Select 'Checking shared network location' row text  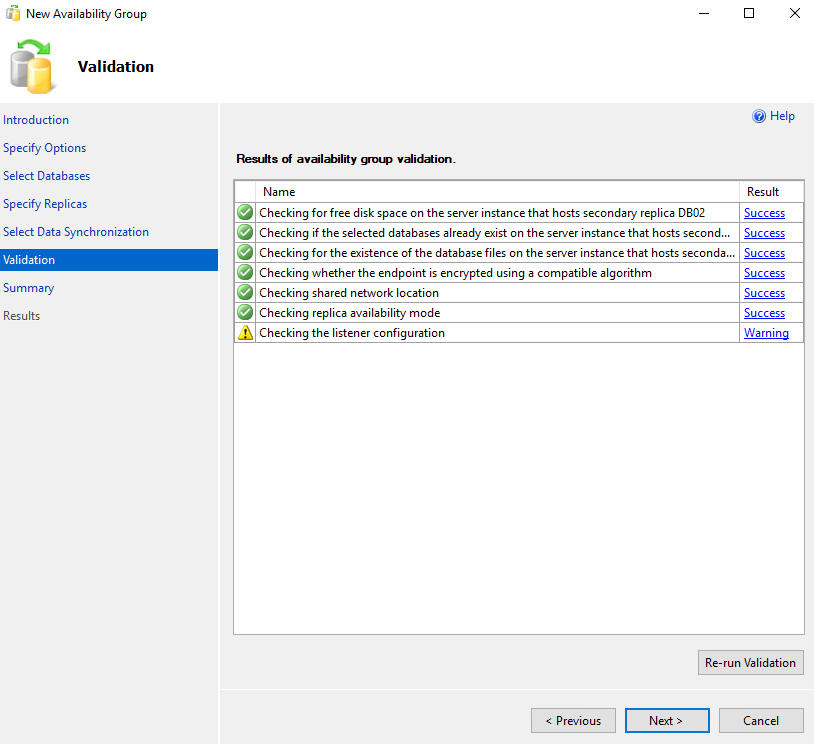(349, 293)
